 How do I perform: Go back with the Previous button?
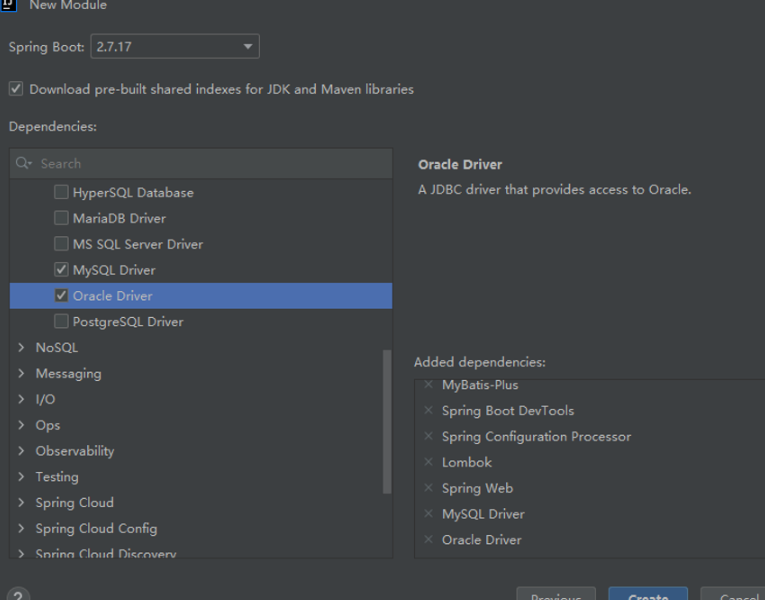tap(556, 595)
